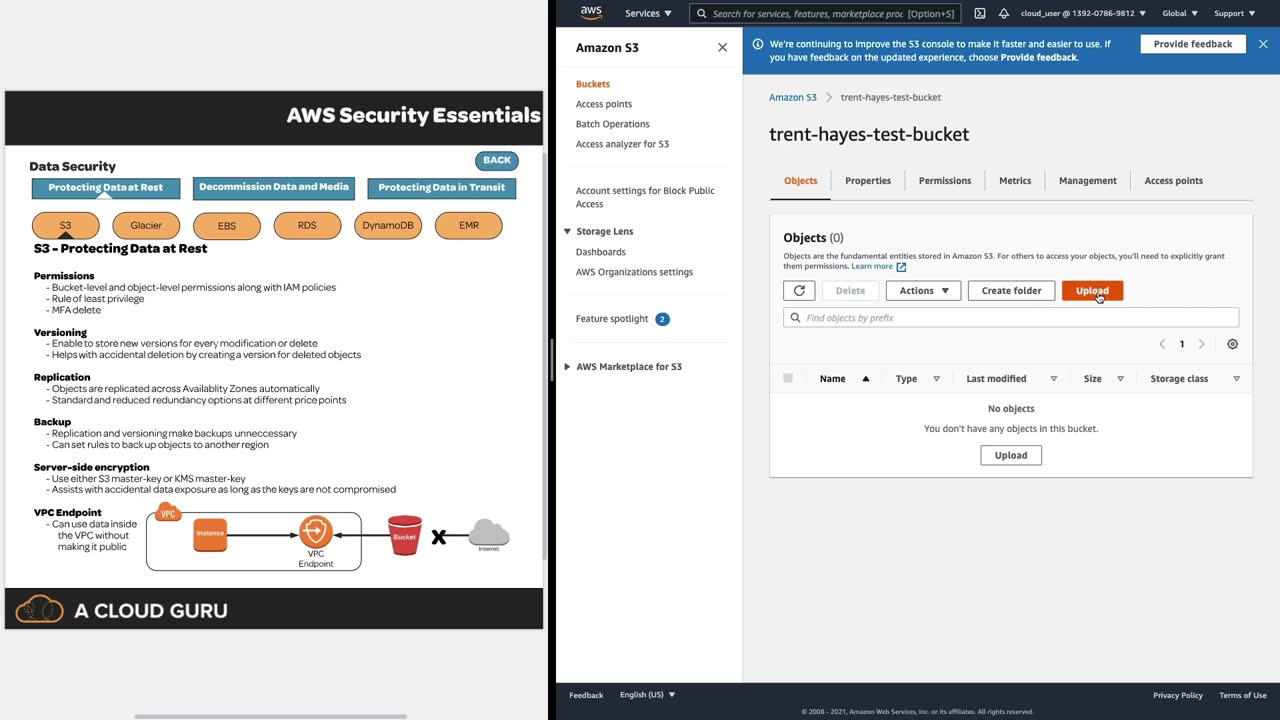1280x720 pixels.
Task: Click the Create folder button
Action: (1010, 291)
